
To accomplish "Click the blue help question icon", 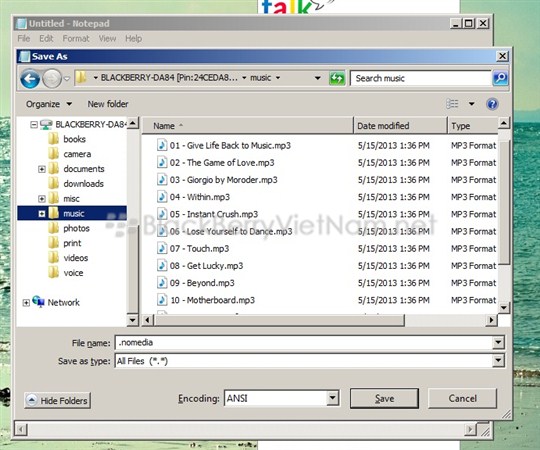I will coord(492,104).
